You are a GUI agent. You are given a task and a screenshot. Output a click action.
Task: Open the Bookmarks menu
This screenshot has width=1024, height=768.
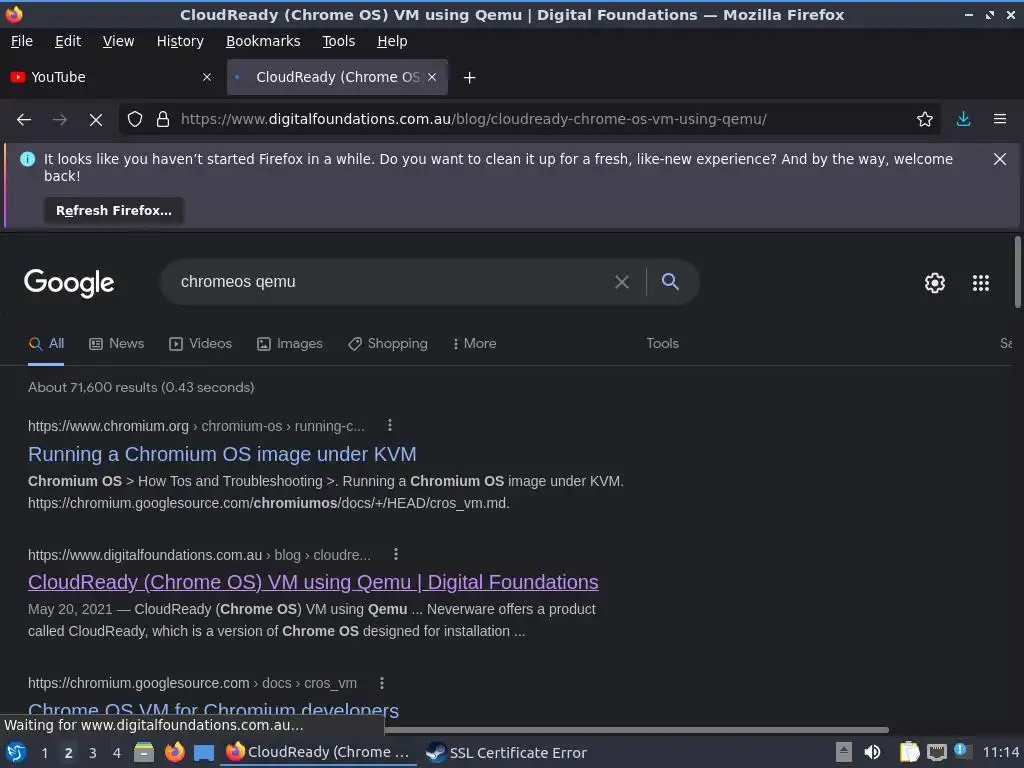click(263, 41)
